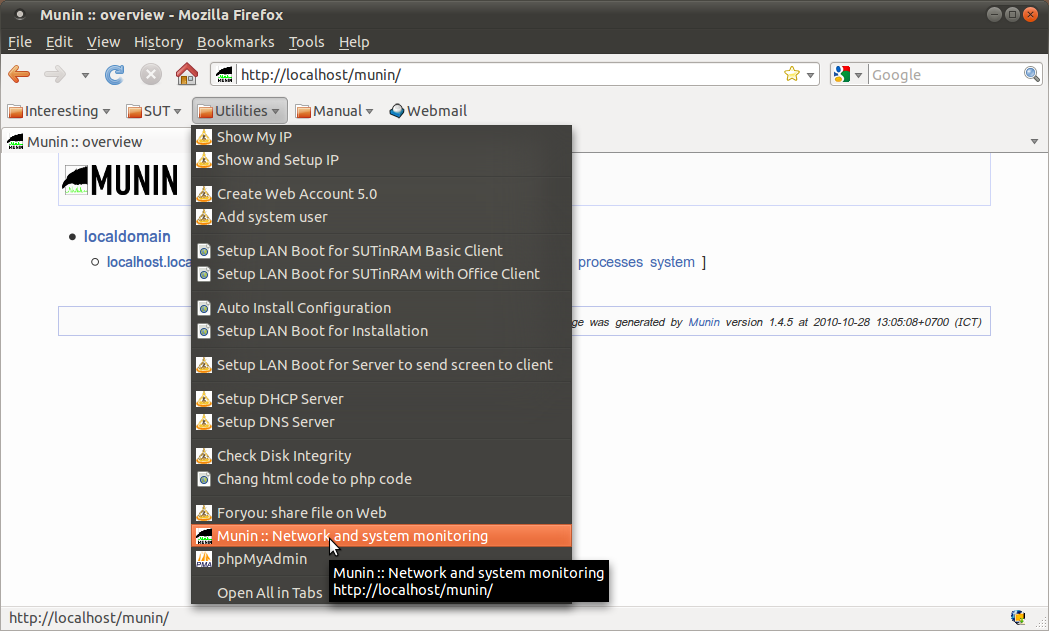Select Check Disk Integrity entry

[x=381, y=456]
